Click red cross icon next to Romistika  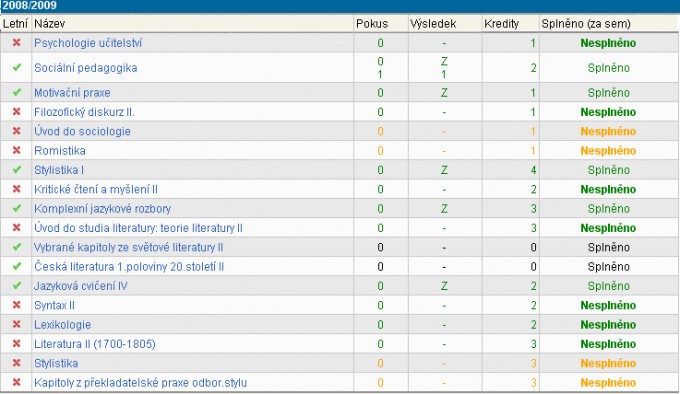pos(16,150)
